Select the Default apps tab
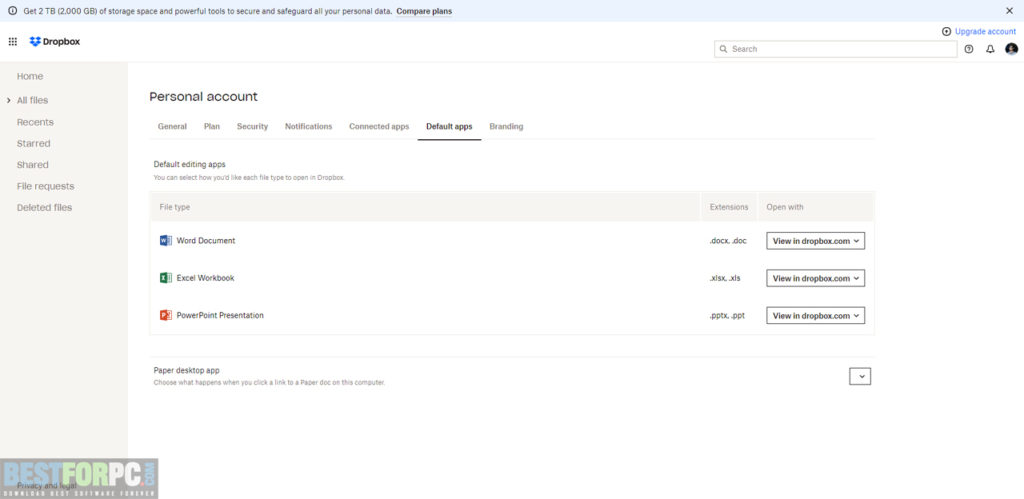Image resolution: width=1024 pixels, height=499 pixels. tap(449, 127)
